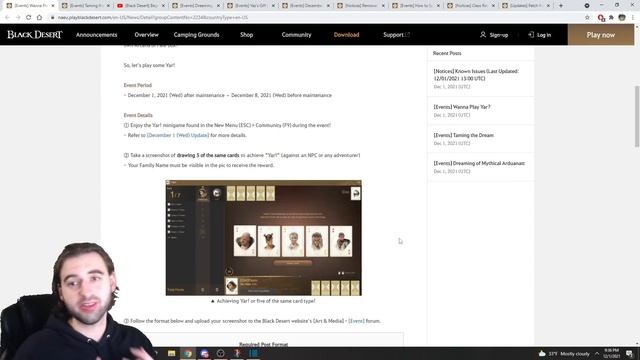The height and width of the screenshot is (360, 640).
Task: Click the taskbar clock
Action: 611,353
